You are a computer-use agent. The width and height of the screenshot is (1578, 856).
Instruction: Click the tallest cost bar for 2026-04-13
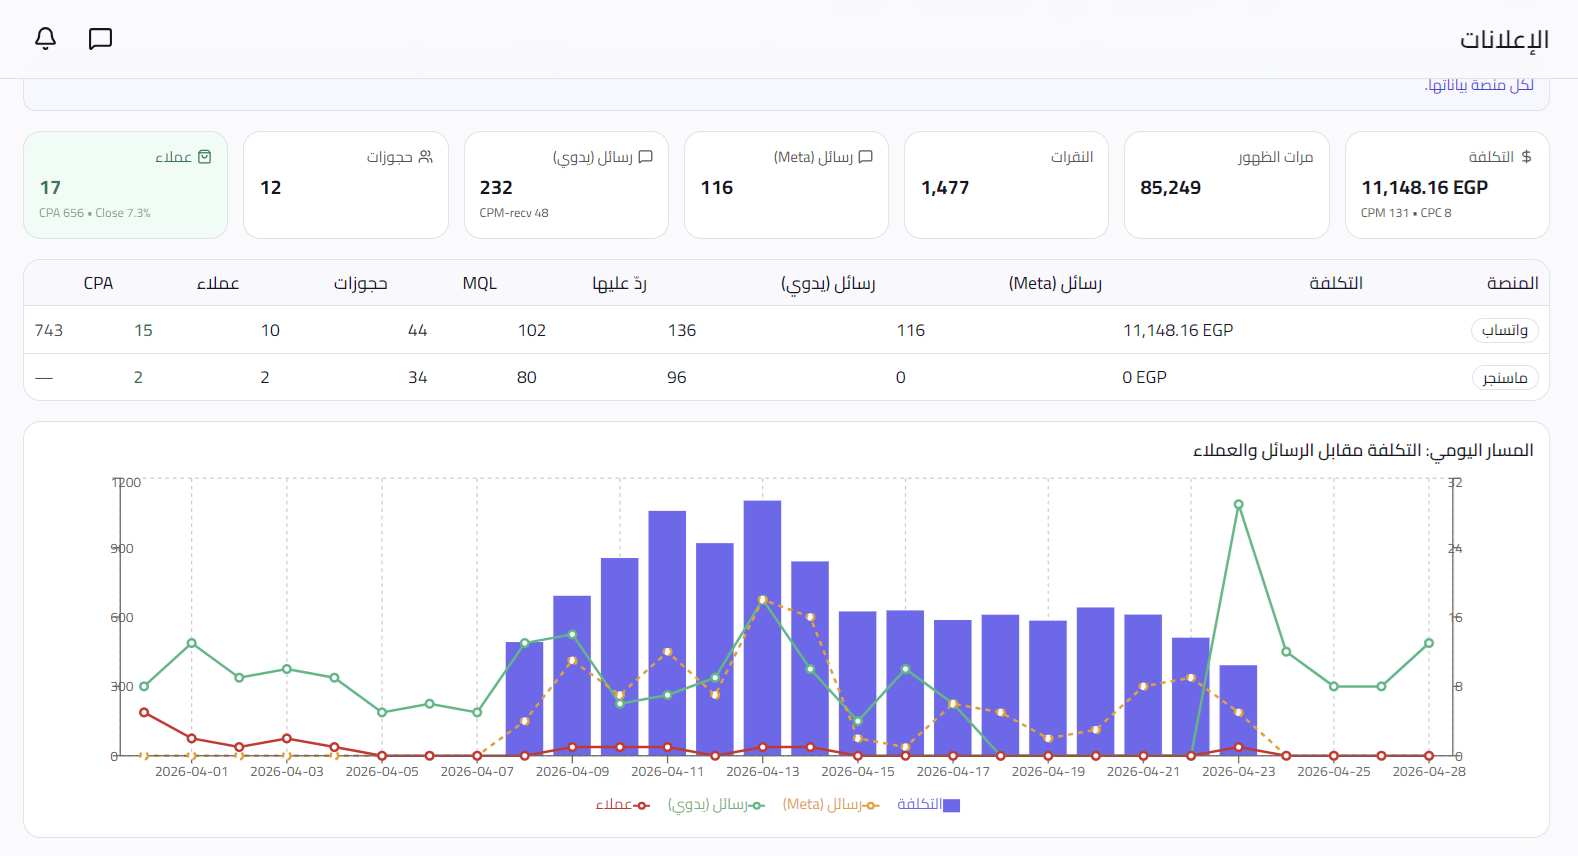pyautogui.click(x=762, y=628)
